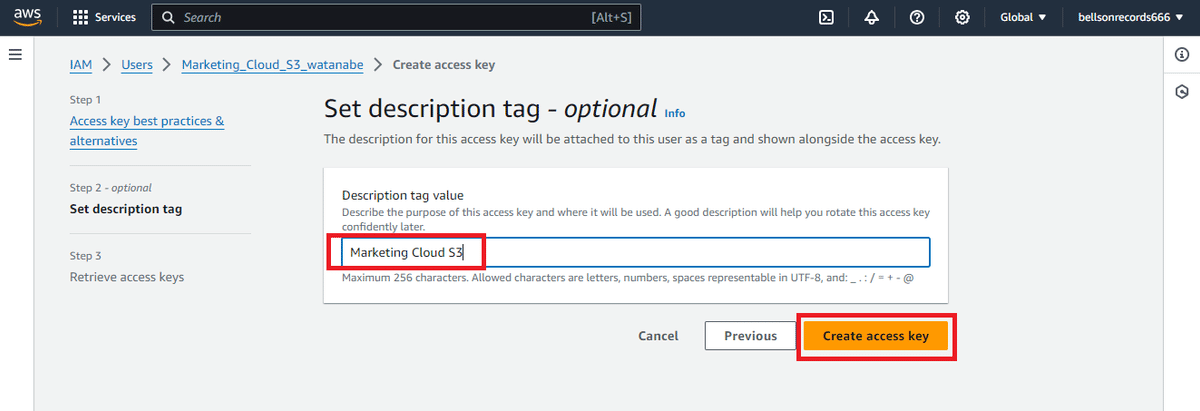Toggle the hamburger side navigation menu
This screenshot has width=1200, height=411.
15,53
